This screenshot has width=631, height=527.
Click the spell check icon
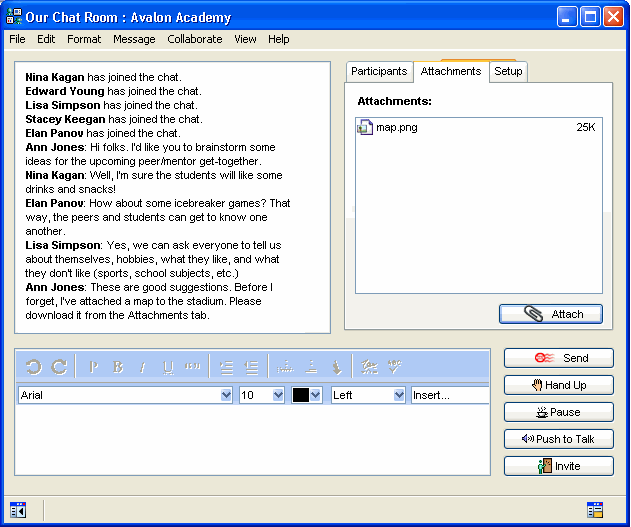[394, 367]
